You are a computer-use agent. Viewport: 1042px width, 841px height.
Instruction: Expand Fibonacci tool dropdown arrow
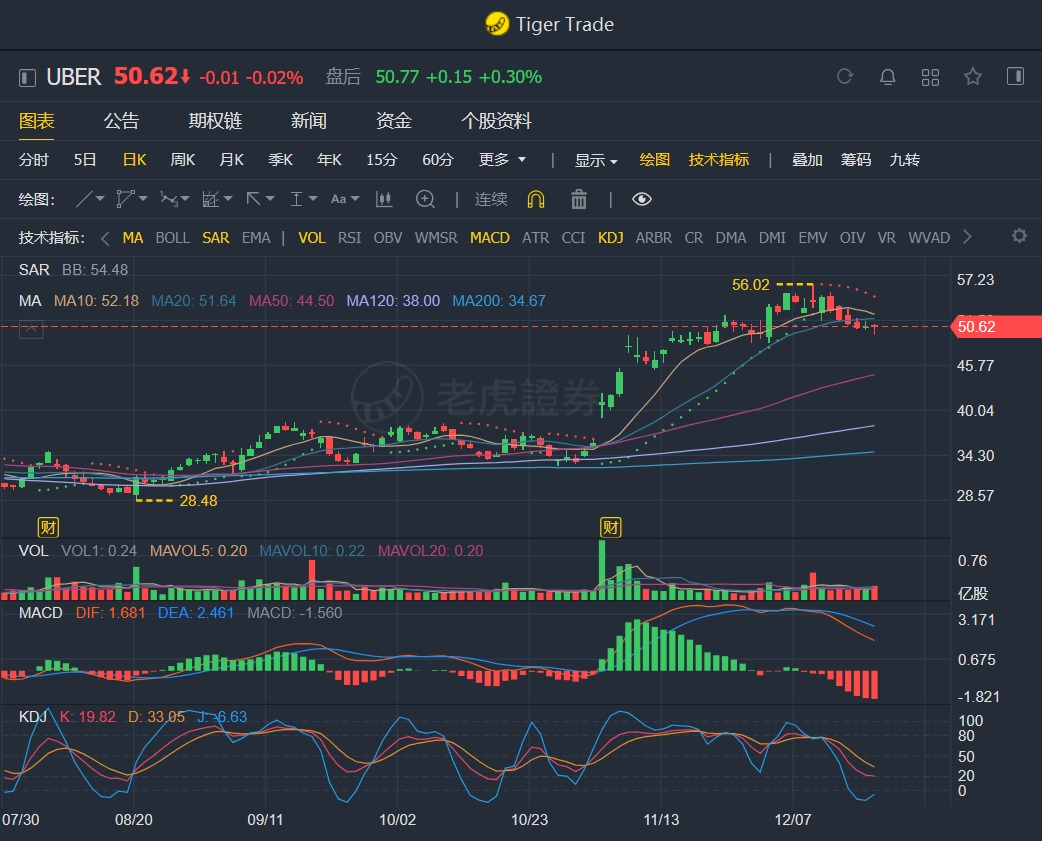pyautogui.click(x=228, y=199)
